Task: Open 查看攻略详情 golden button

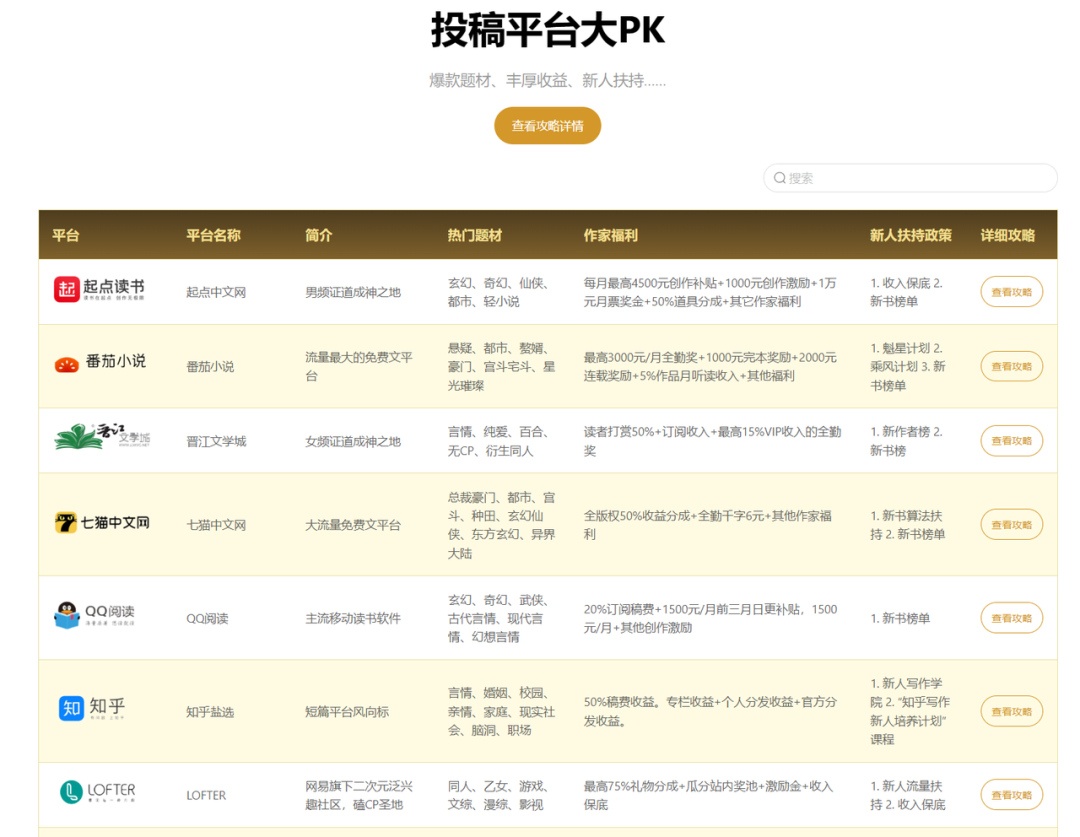Action: (548, 125)
